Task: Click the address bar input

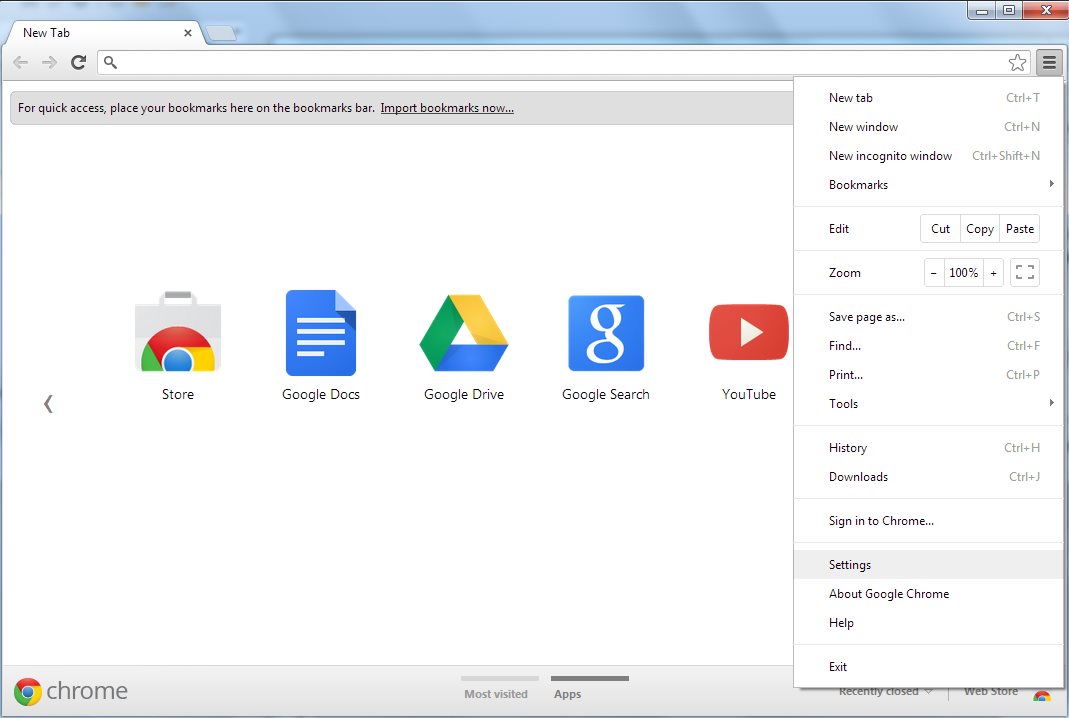Action: pyautogui.click(x=562, y=63)
